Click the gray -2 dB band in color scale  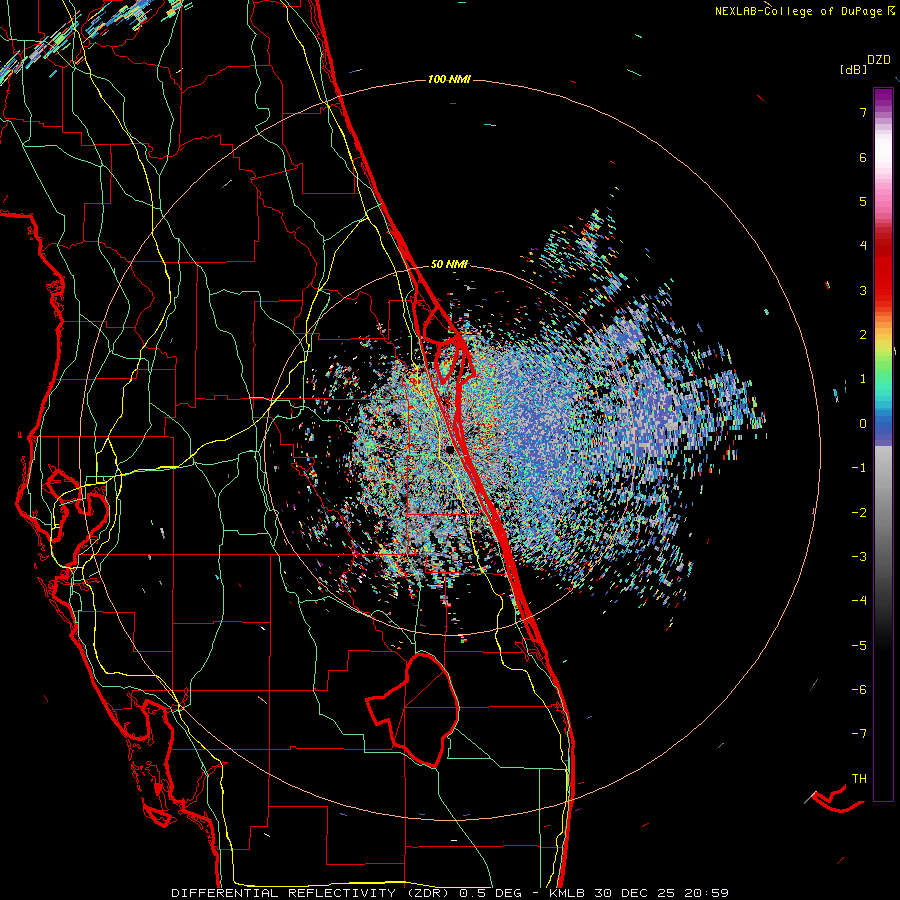[x=883, y=513]
